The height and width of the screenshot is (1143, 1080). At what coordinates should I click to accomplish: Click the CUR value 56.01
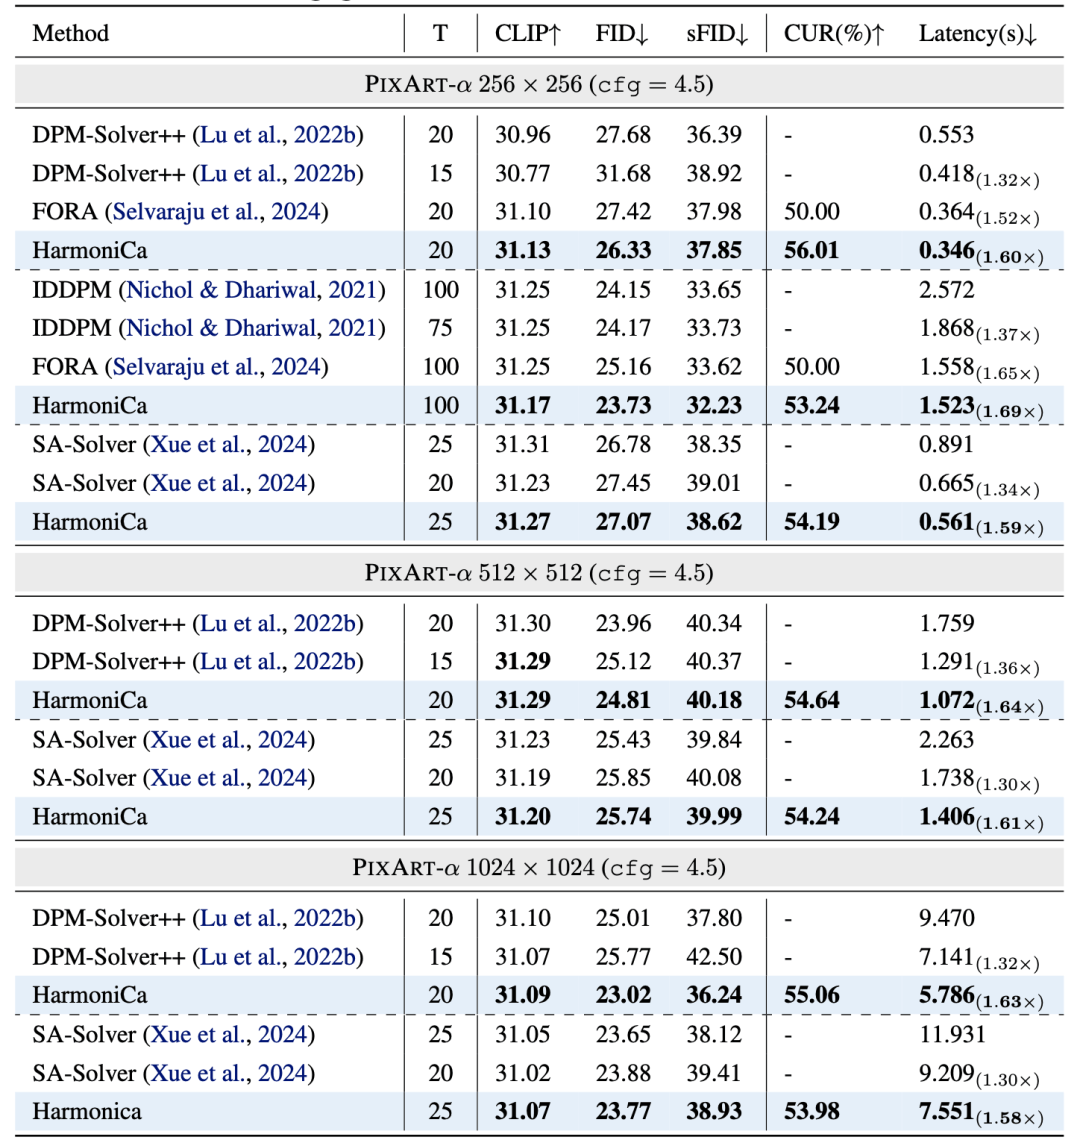pos(811,251)
